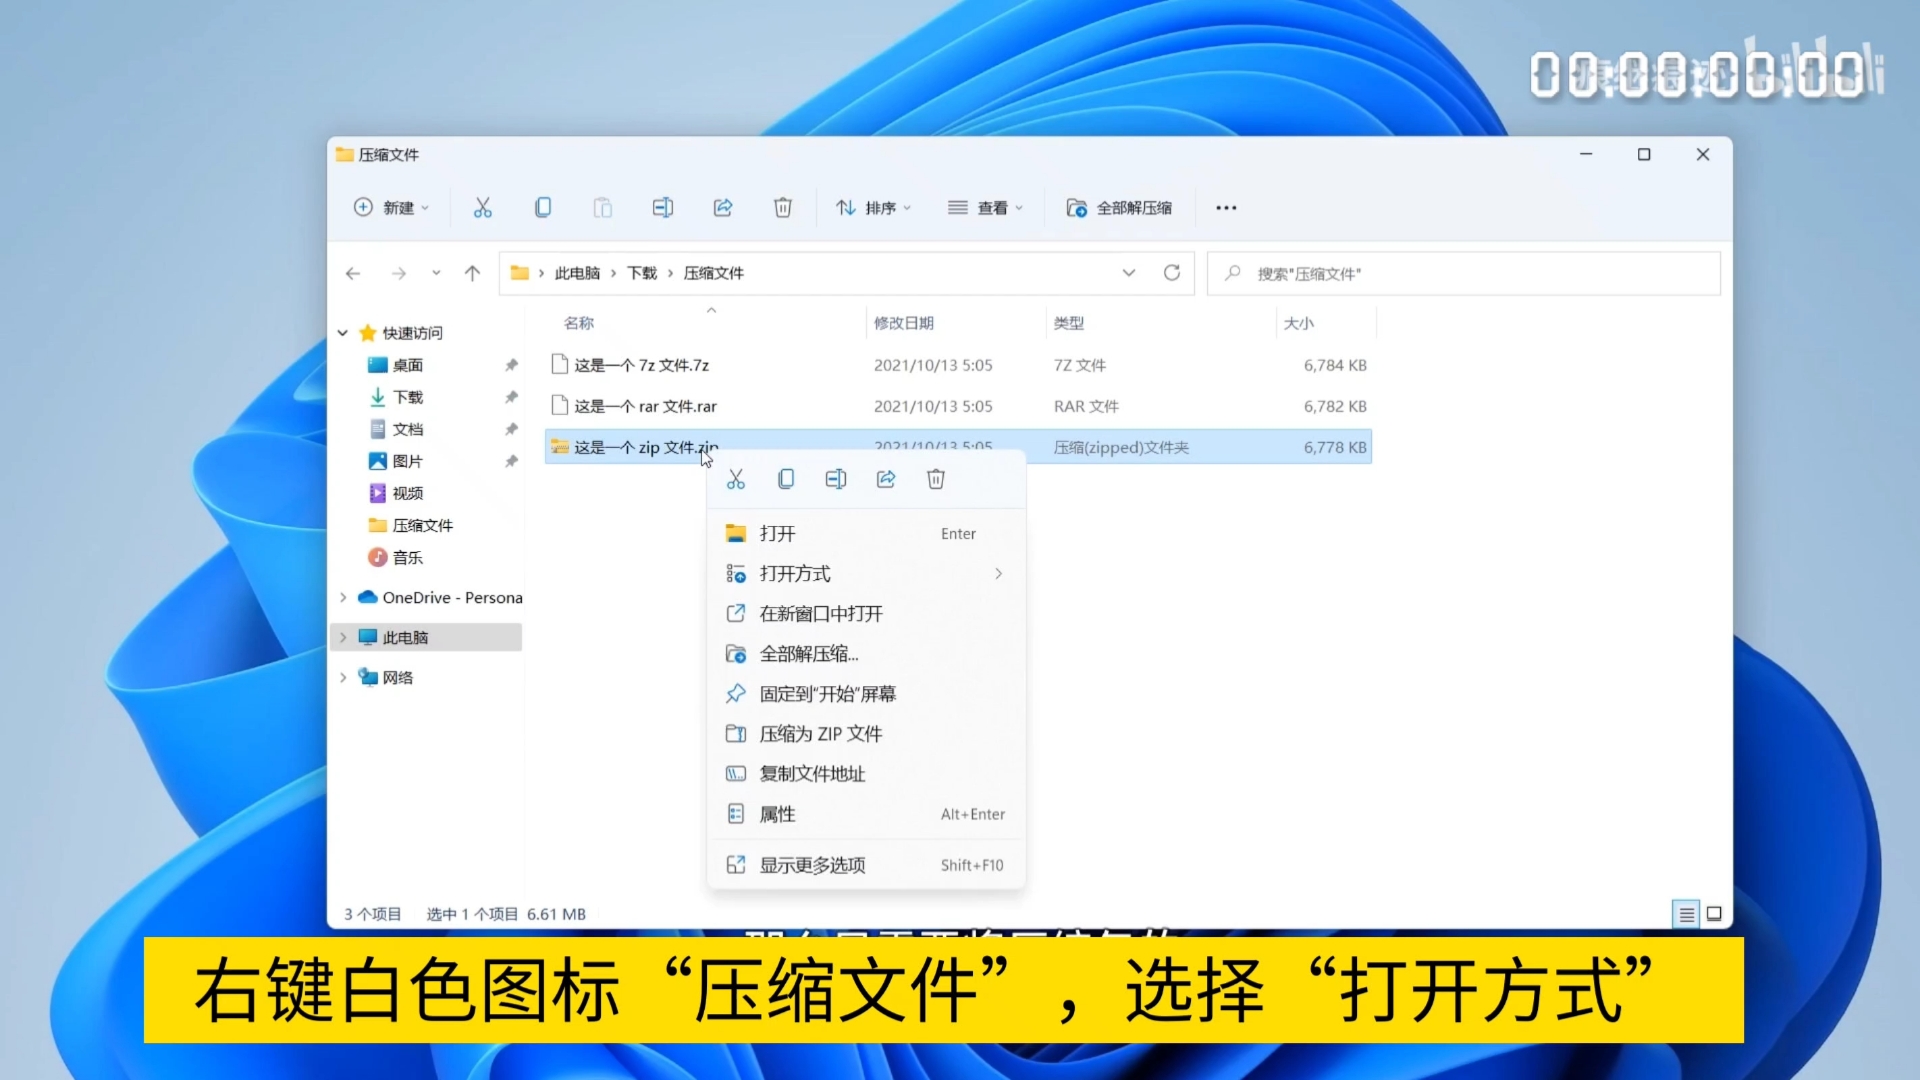Click the Refresh icon beside the address bar
The image size is (1920, 1080).
[x=1172, y=273]
